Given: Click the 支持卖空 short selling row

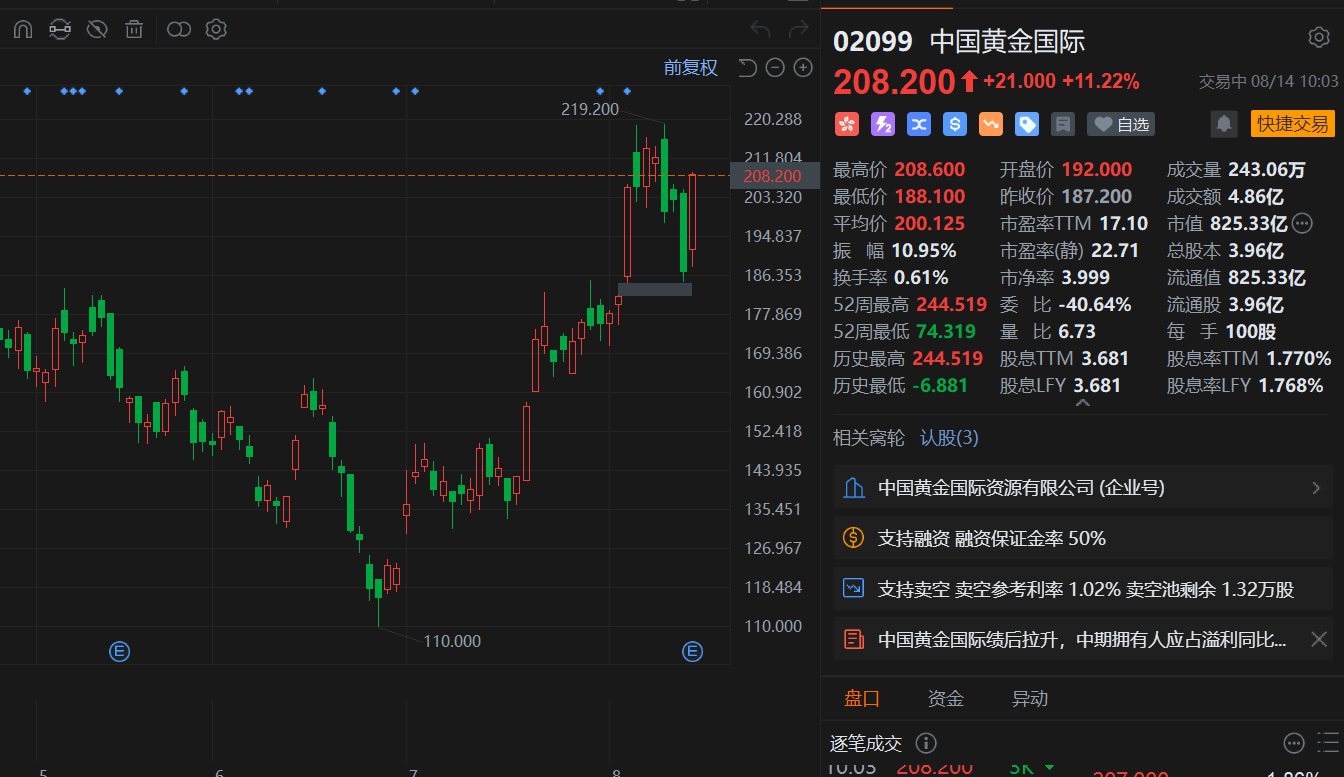Looking at the screenshot, I should tap(1082, 589).
